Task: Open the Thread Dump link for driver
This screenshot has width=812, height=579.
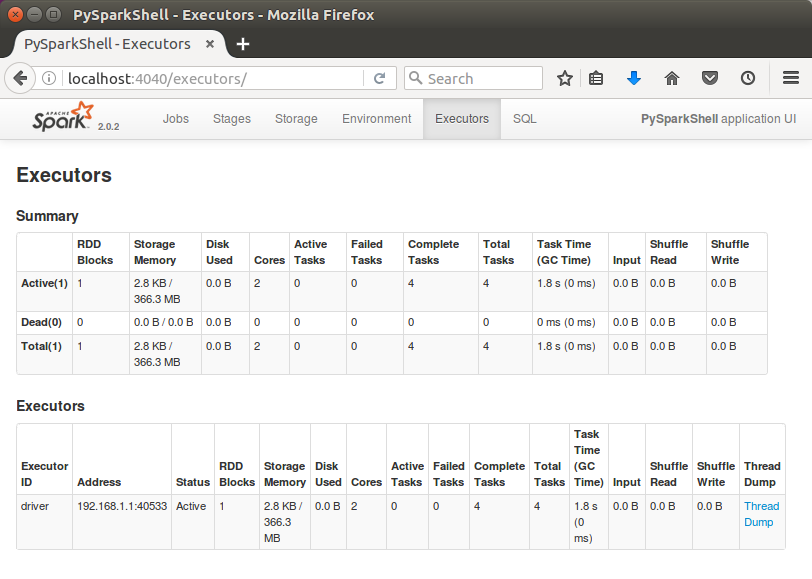Action: coord(761,514)
